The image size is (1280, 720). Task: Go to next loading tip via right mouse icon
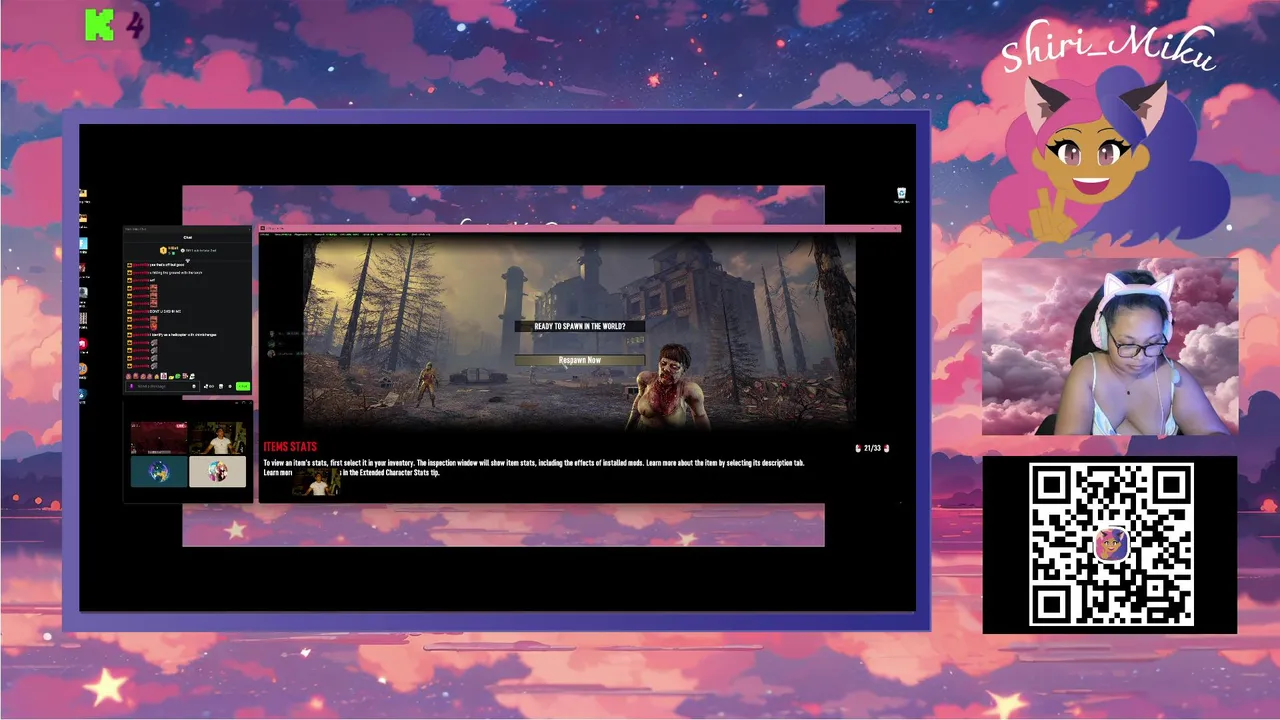coord(886,448)
